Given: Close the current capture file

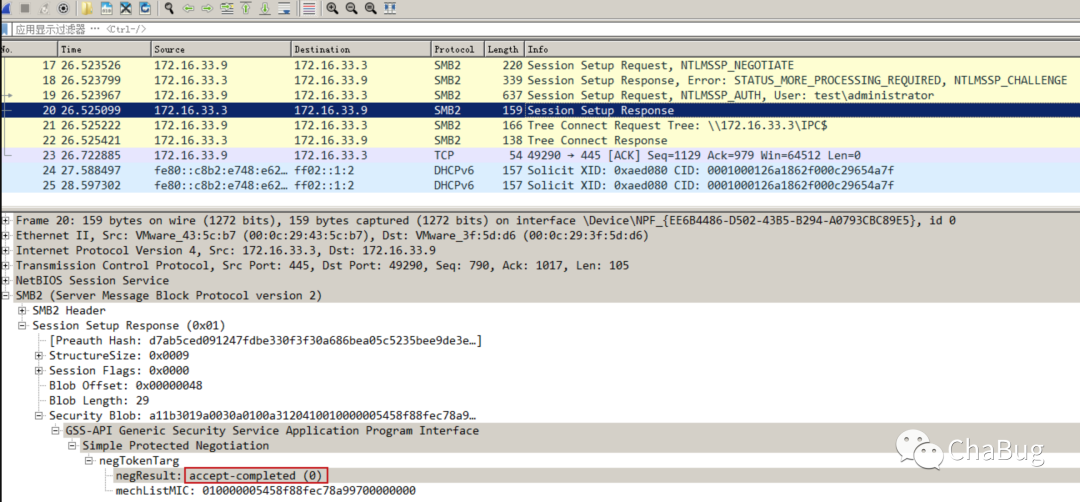Looking at the screenshot, I should [x=126, y=8].
